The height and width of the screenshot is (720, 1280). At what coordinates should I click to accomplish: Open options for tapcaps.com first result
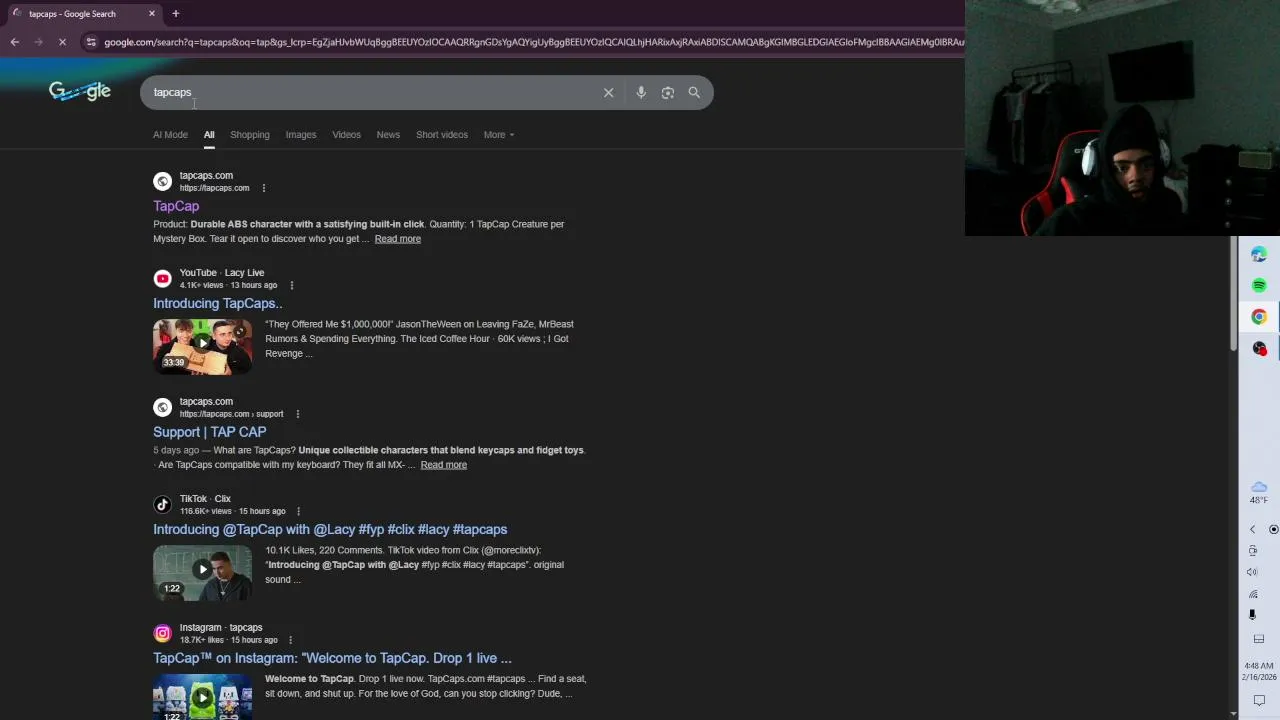coord(264,188)
